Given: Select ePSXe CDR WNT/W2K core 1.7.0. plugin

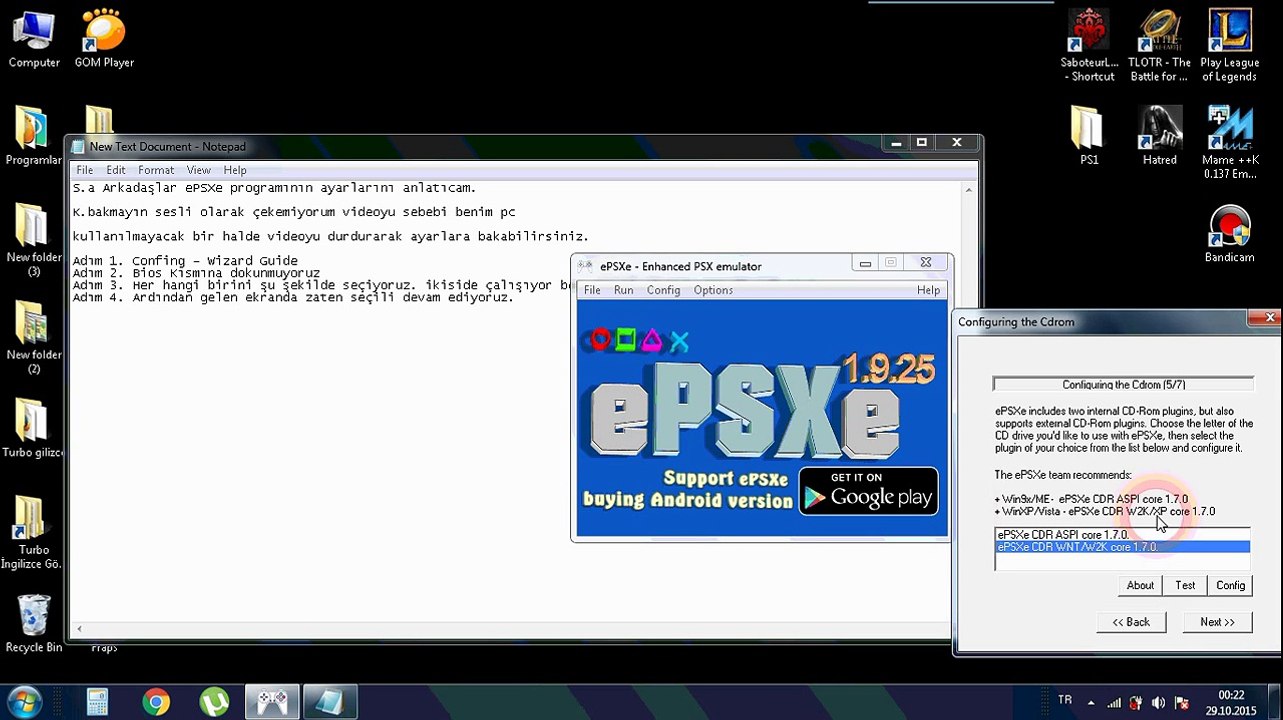Looking at the screenshot, I should 1122,547.
